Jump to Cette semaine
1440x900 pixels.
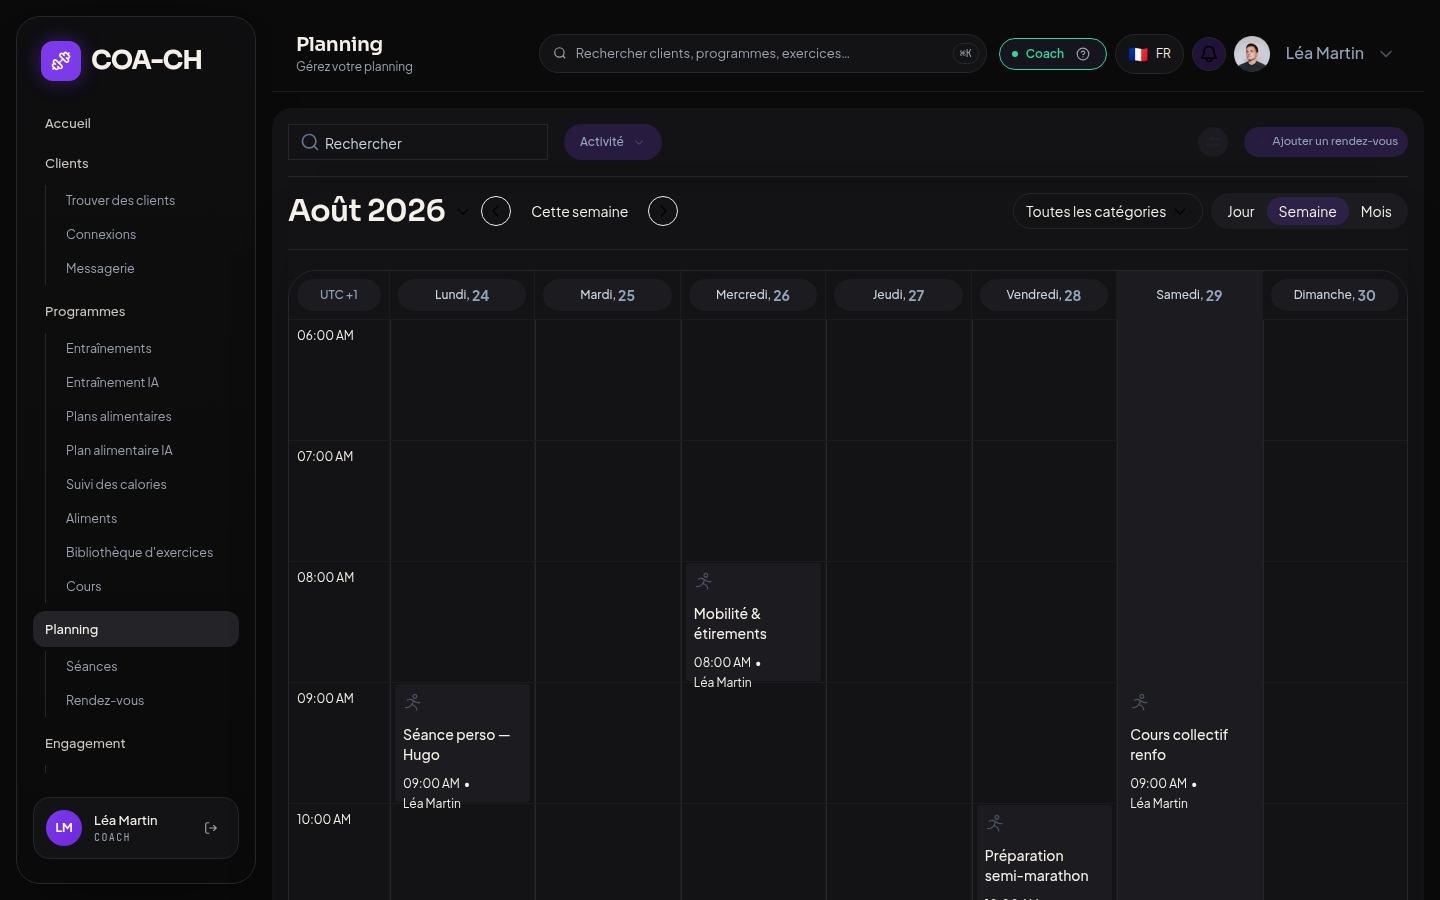pyautogui.click(x=580, y=212)
